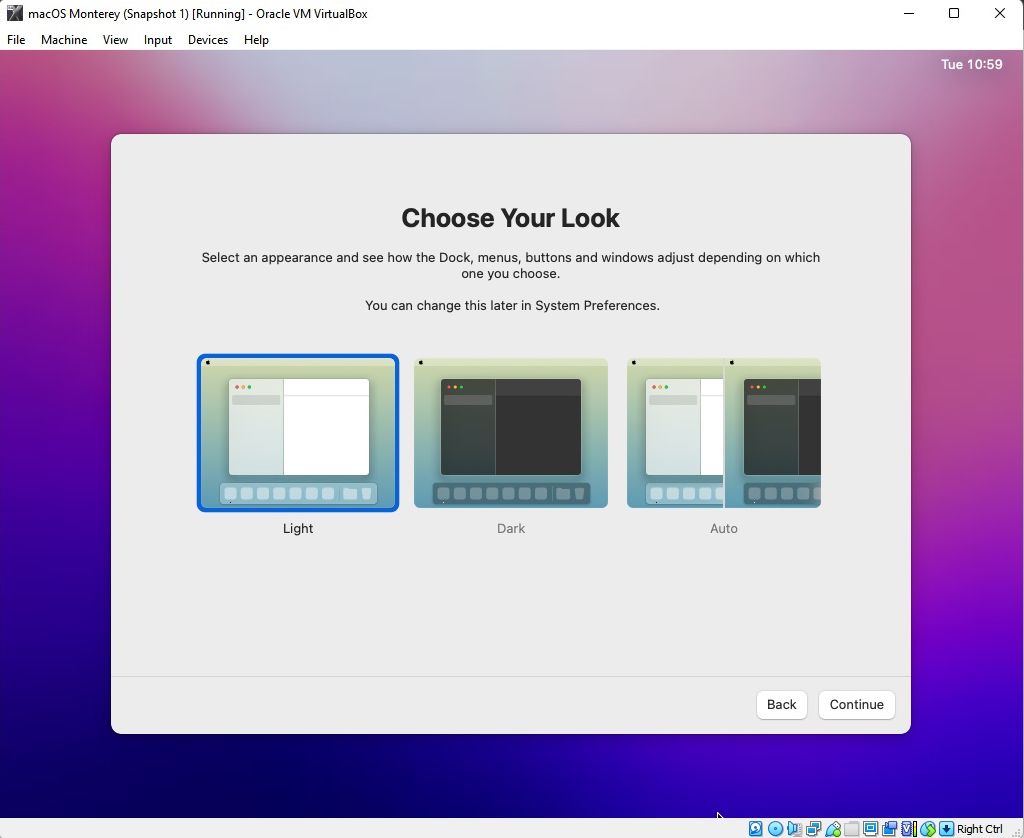Click the shared folders status icon

[x=852, y=829]
